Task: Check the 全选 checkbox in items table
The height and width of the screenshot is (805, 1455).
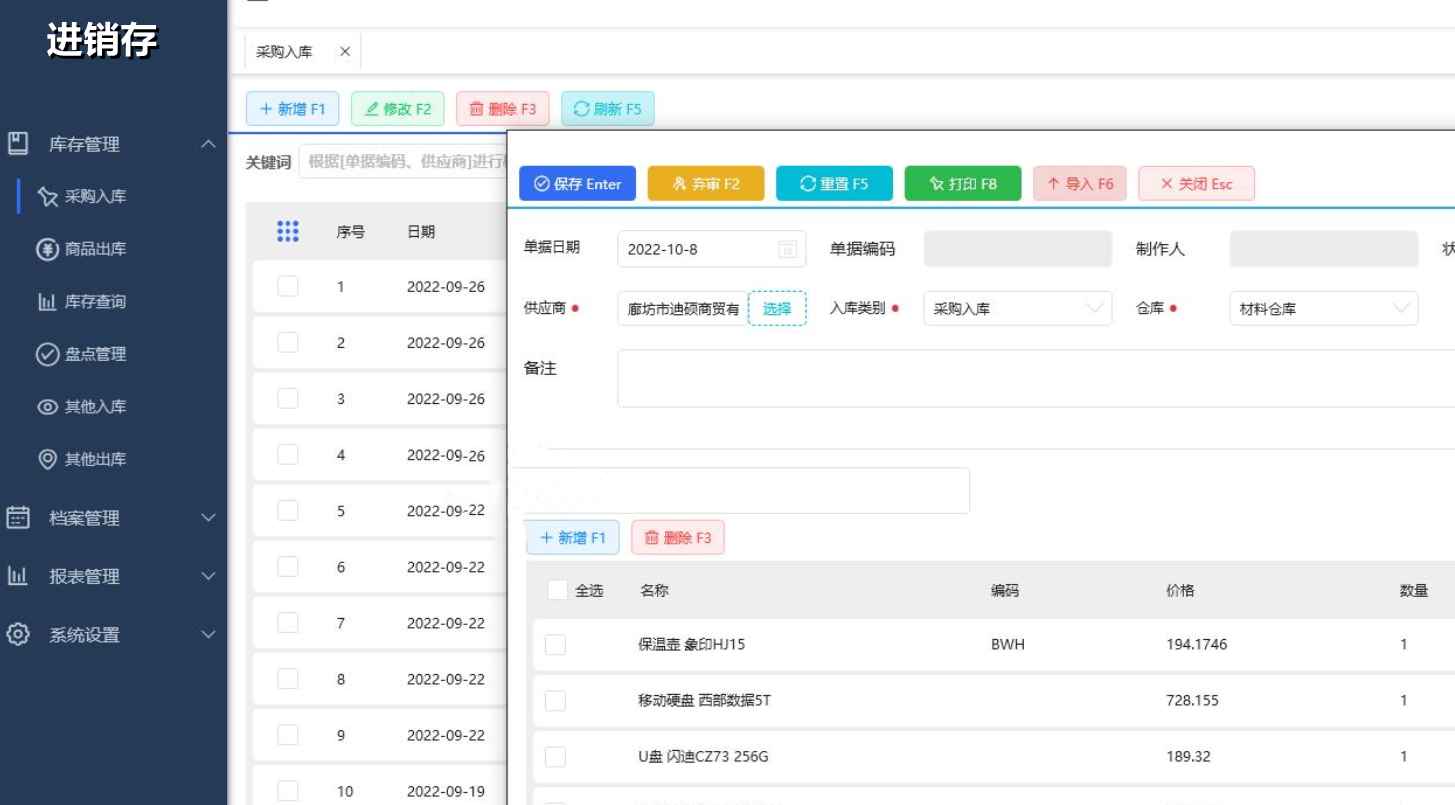Action: pyautogui.click(x=558, y=591)
